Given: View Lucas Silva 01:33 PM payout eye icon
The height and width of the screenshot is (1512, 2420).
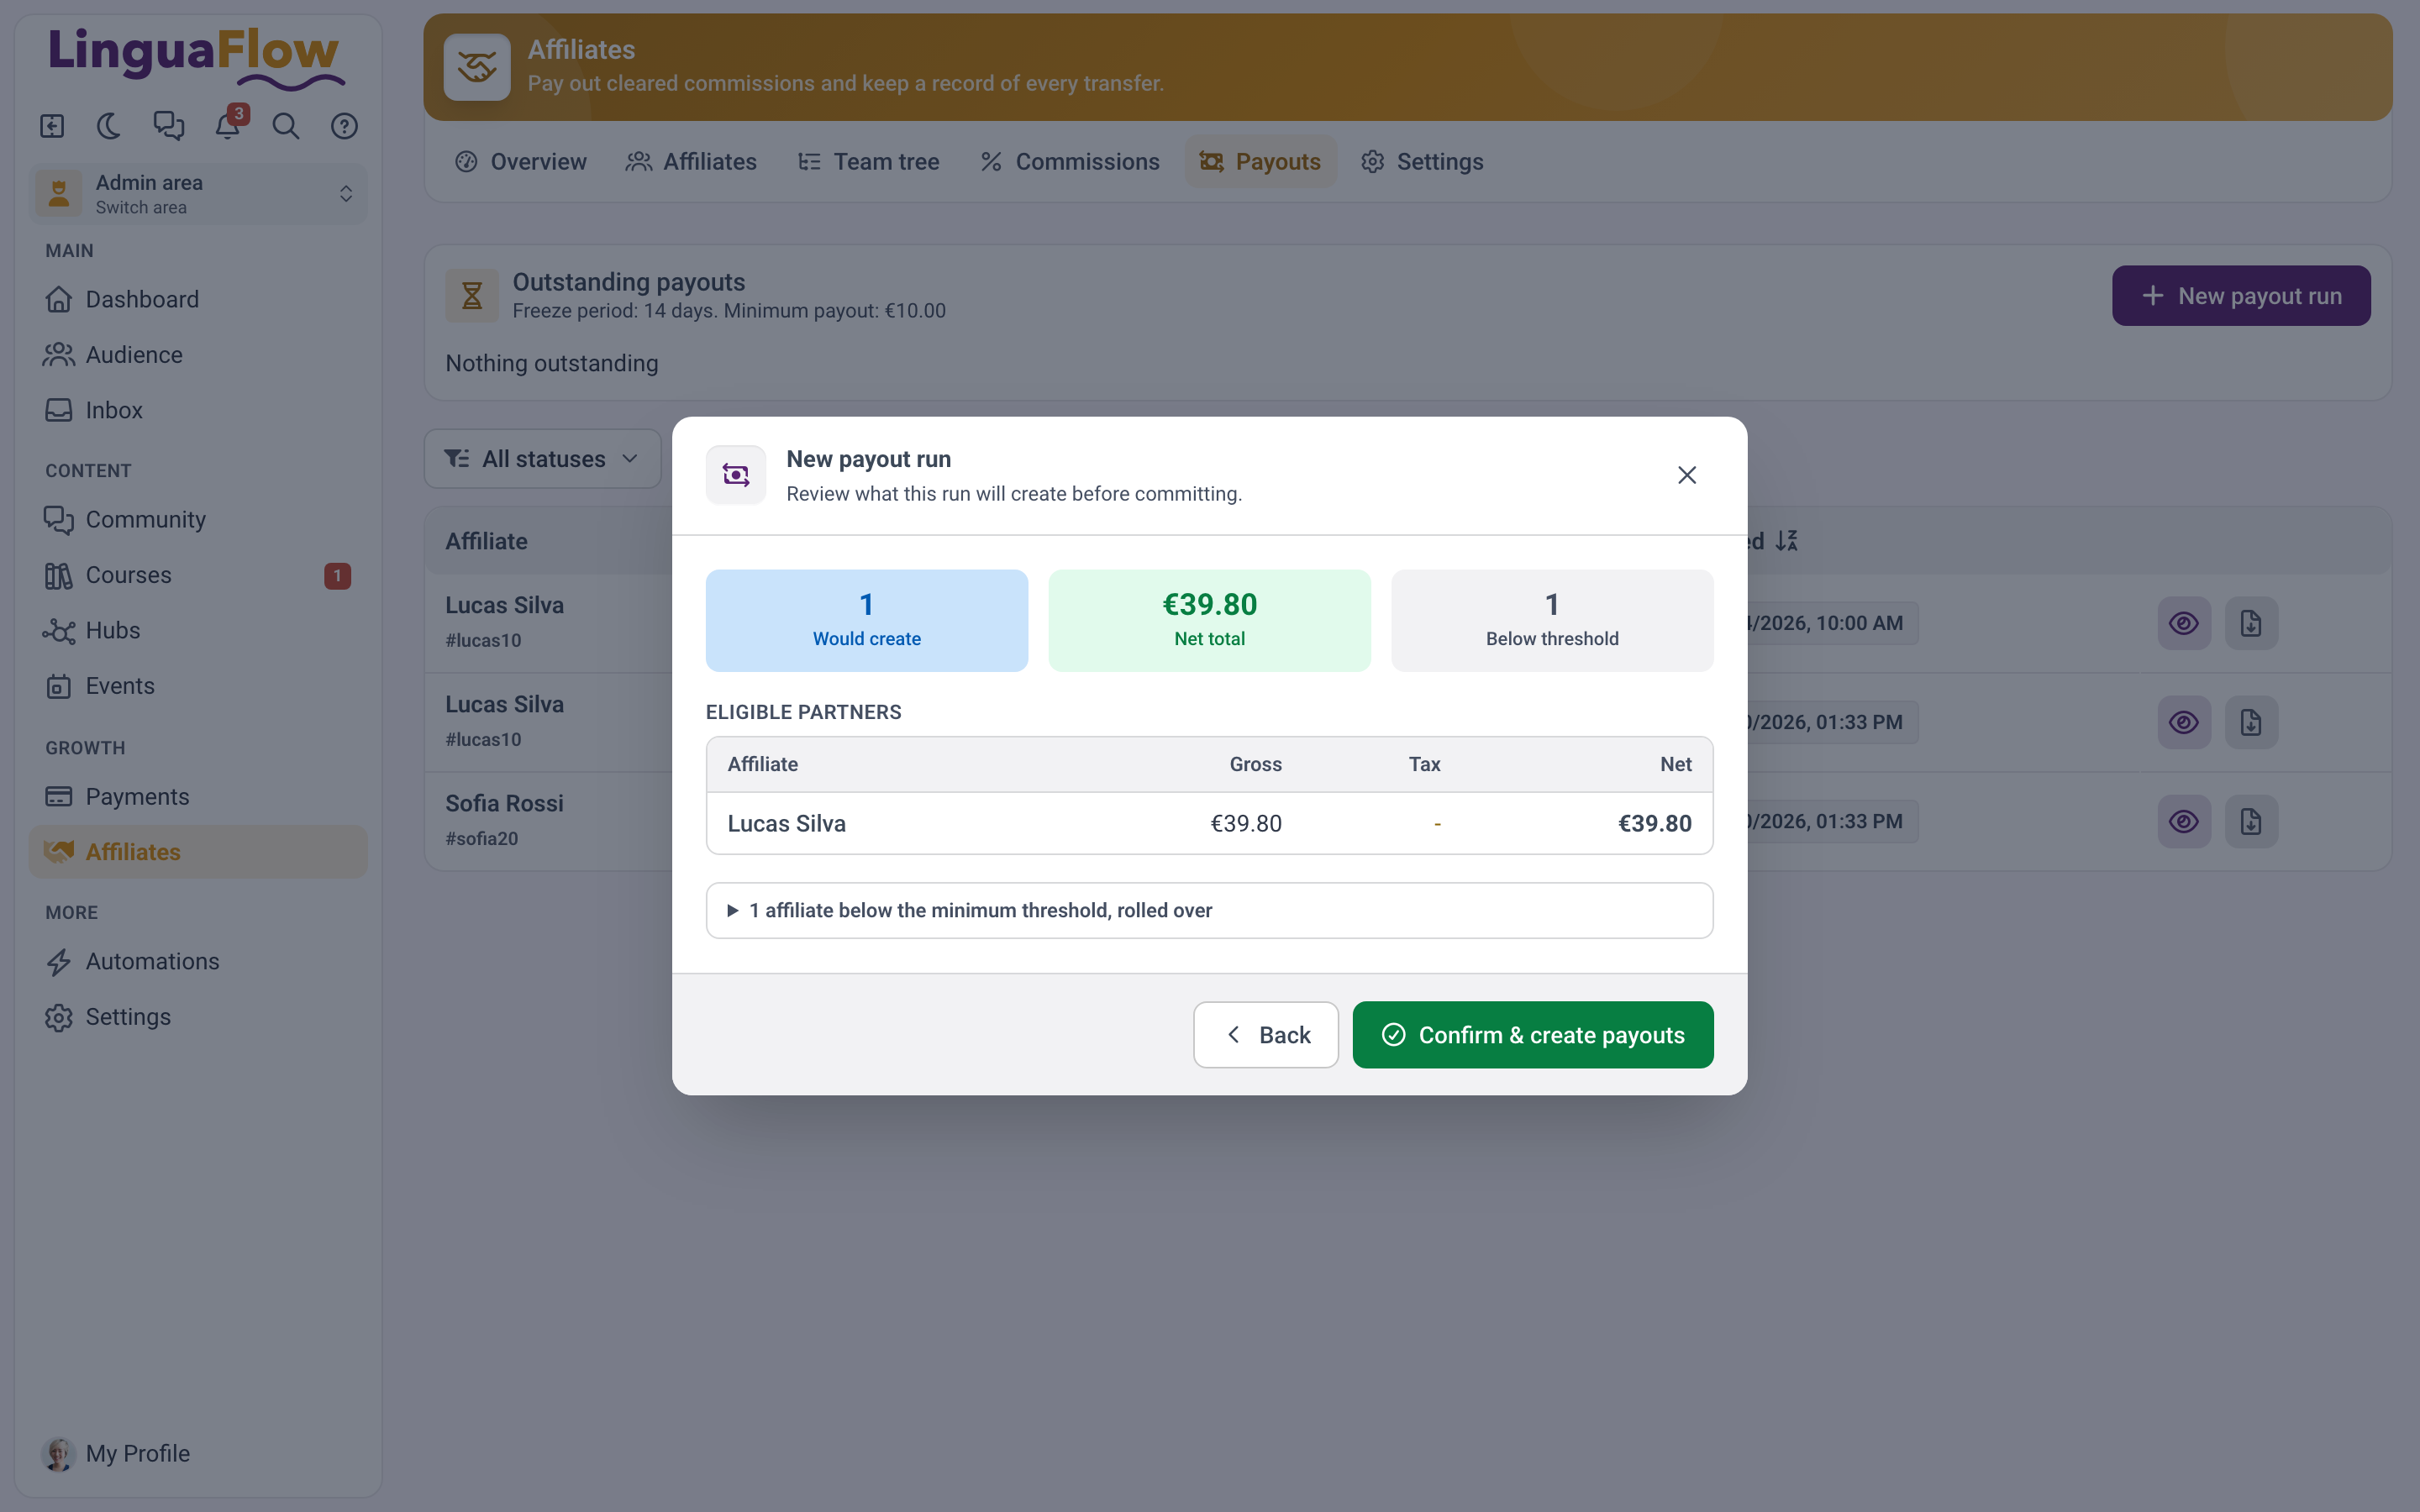Looking at the screenshot, I should 2184,722.
